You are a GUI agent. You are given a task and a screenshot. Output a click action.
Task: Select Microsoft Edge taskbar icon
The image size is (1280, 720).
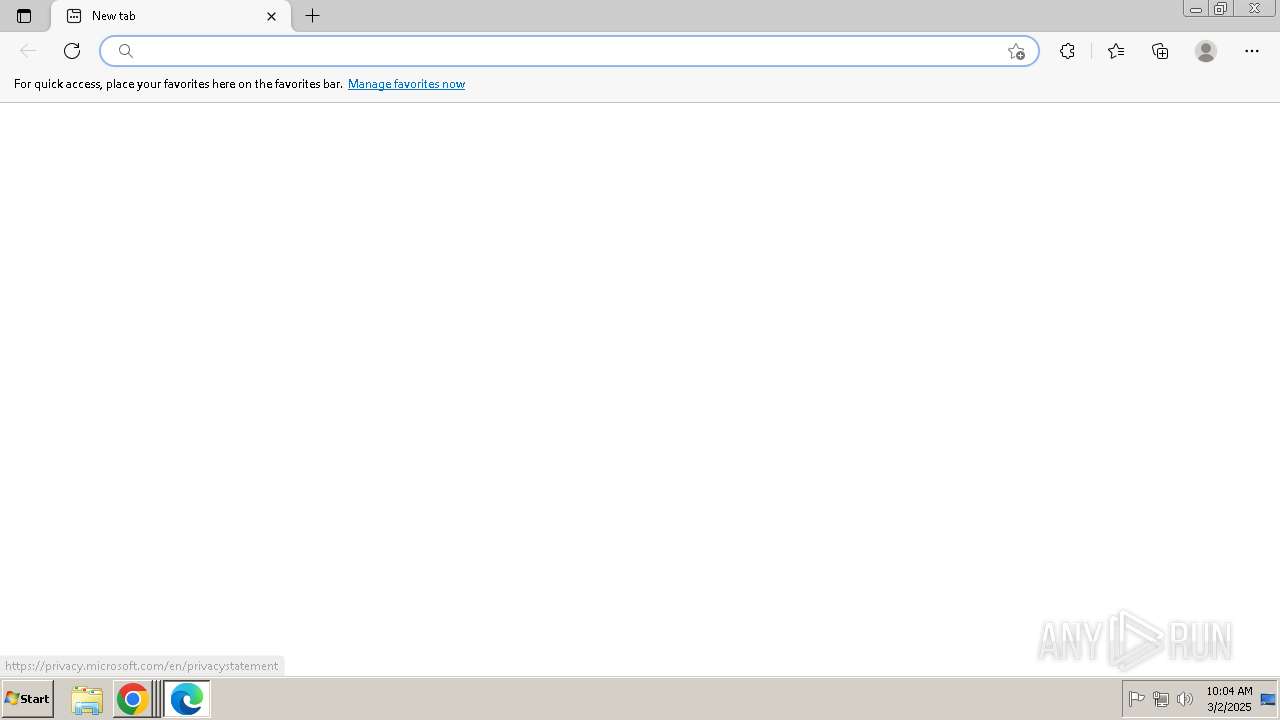(x=186, y=699)
